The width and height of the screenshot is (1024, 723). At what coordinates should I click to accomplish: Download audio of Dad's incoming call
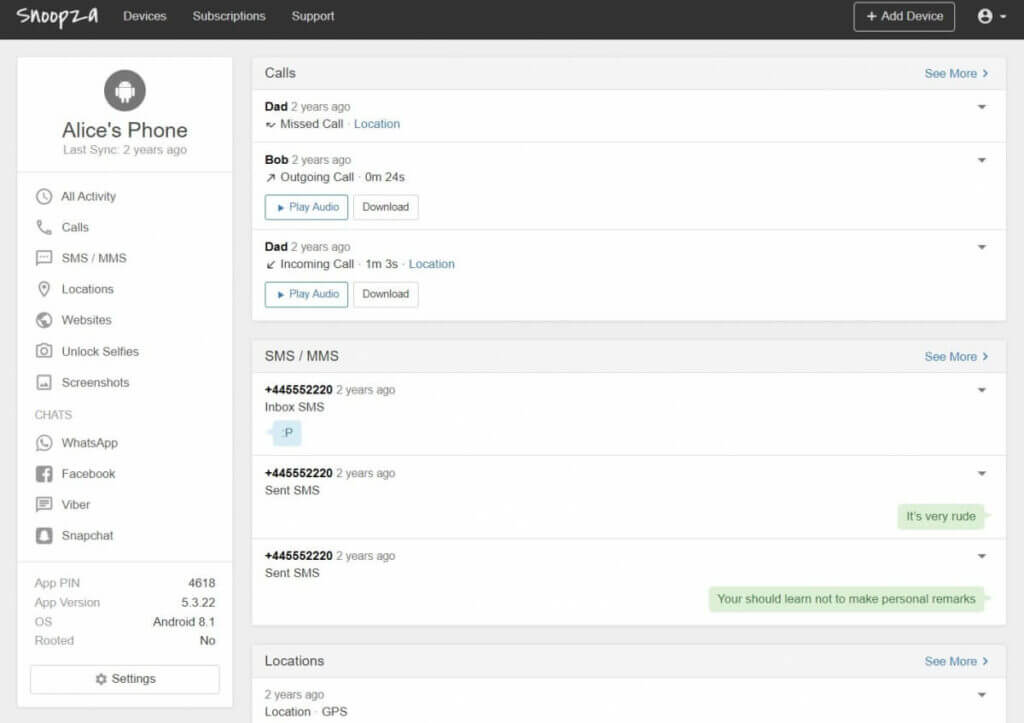(385, 294)
